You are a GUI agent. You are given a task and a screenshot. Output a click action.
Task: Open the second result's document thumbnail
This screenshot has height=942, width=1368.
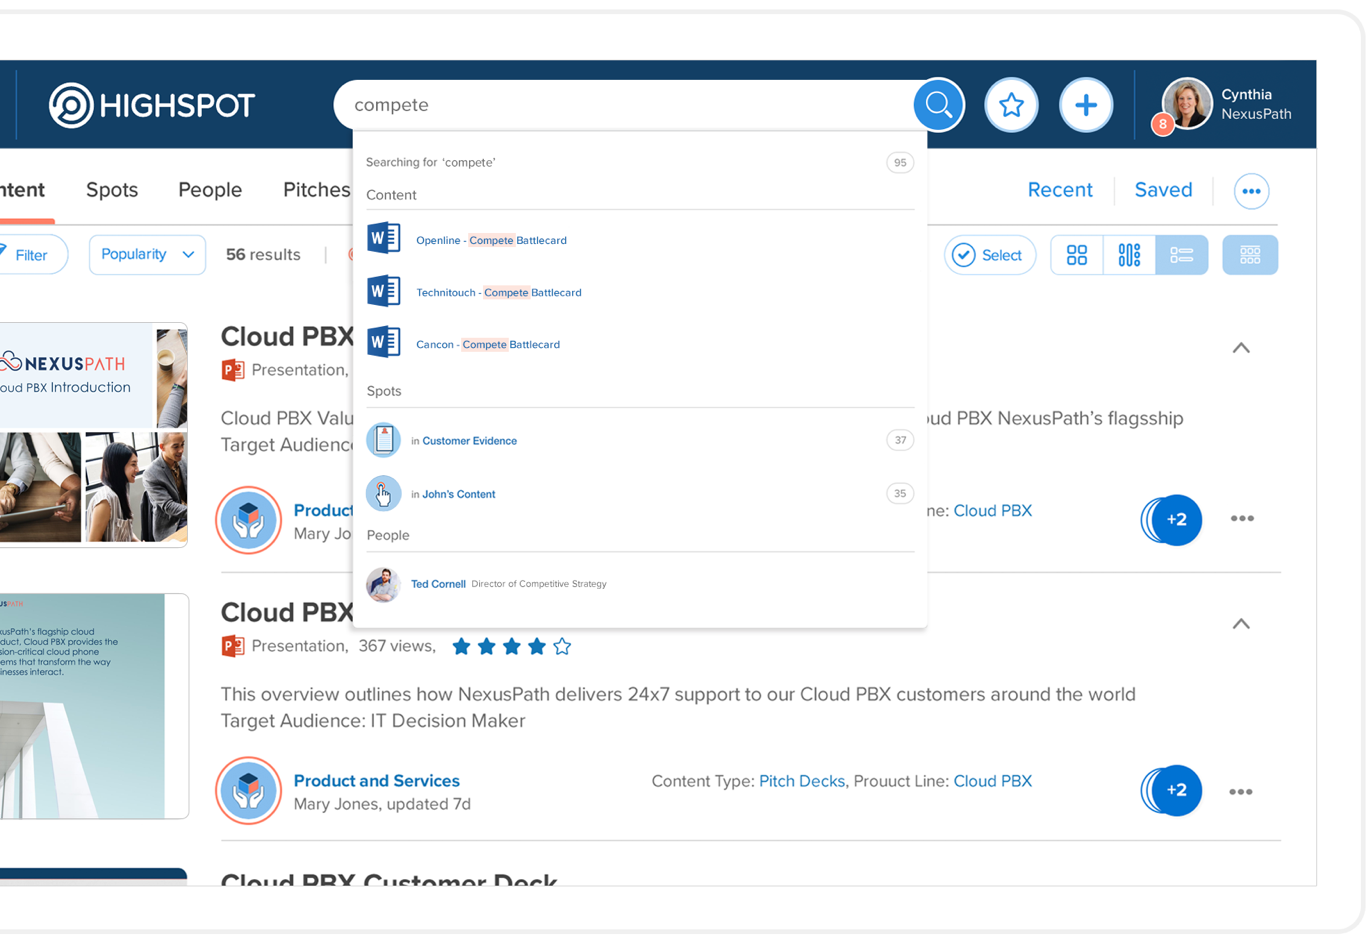point(93,706)
